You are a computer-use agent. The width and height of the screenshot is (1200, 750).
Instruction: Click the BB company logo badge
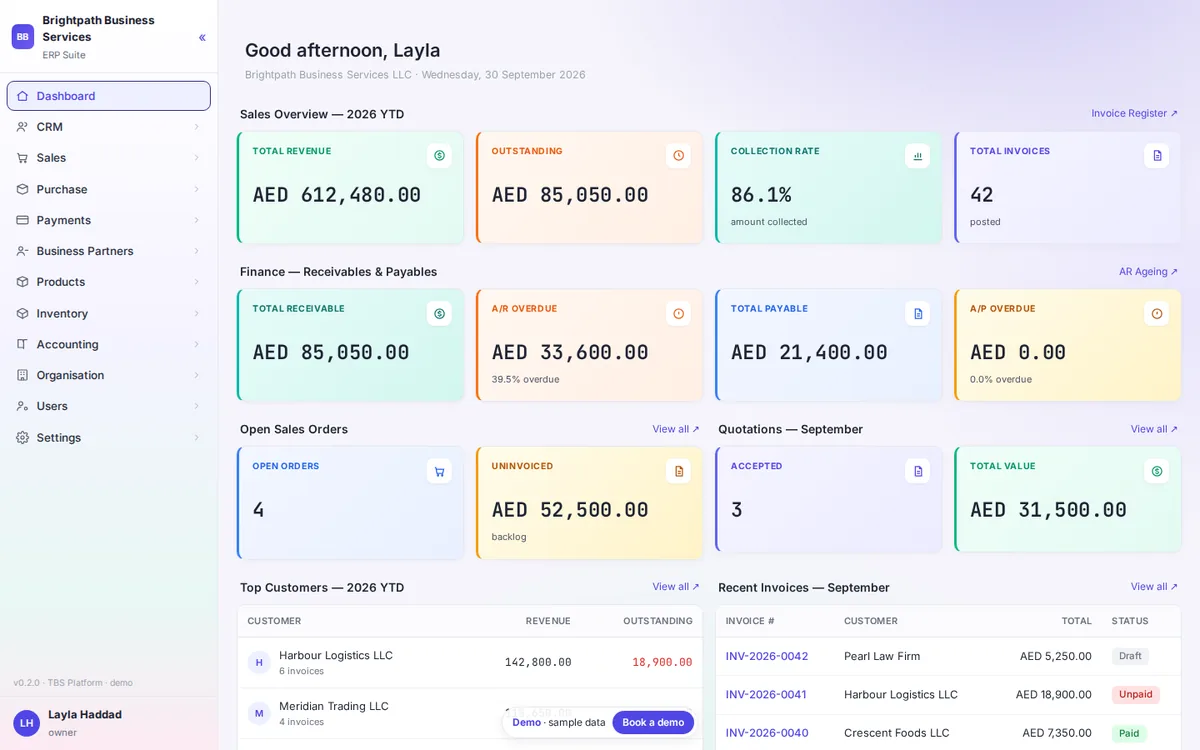click(x=23, y=37)
